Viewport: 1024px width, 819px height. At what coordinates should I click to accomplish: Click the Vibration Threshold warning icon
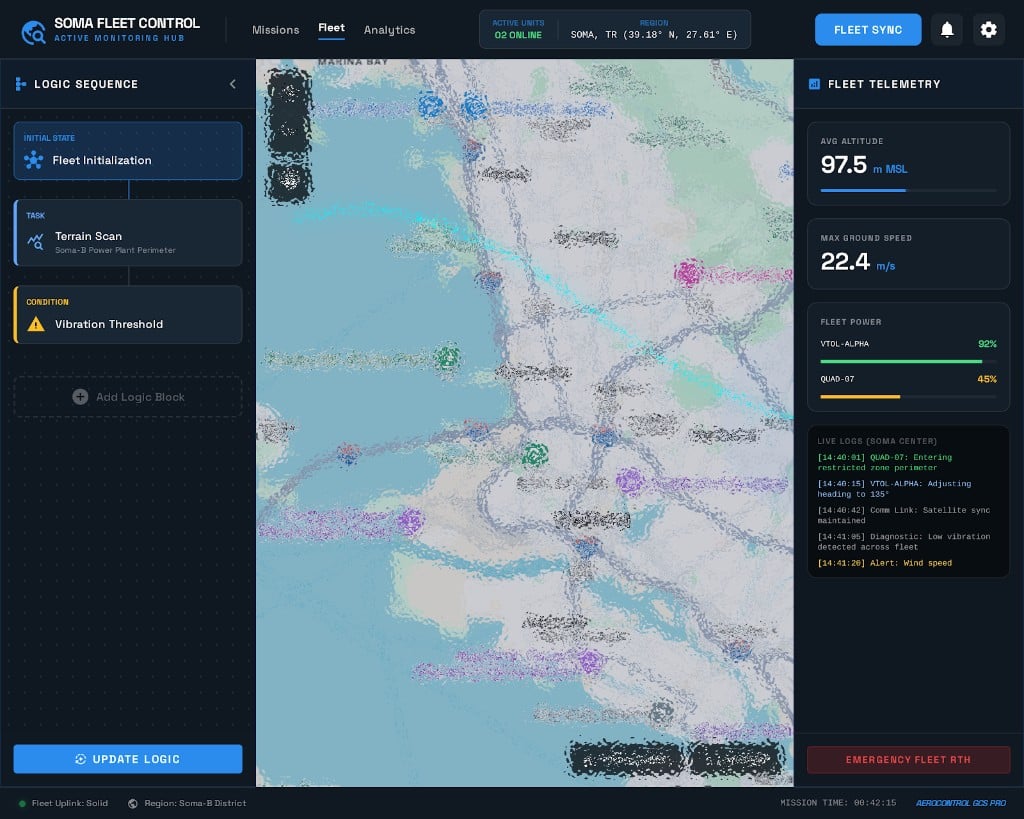click(35, 324)
